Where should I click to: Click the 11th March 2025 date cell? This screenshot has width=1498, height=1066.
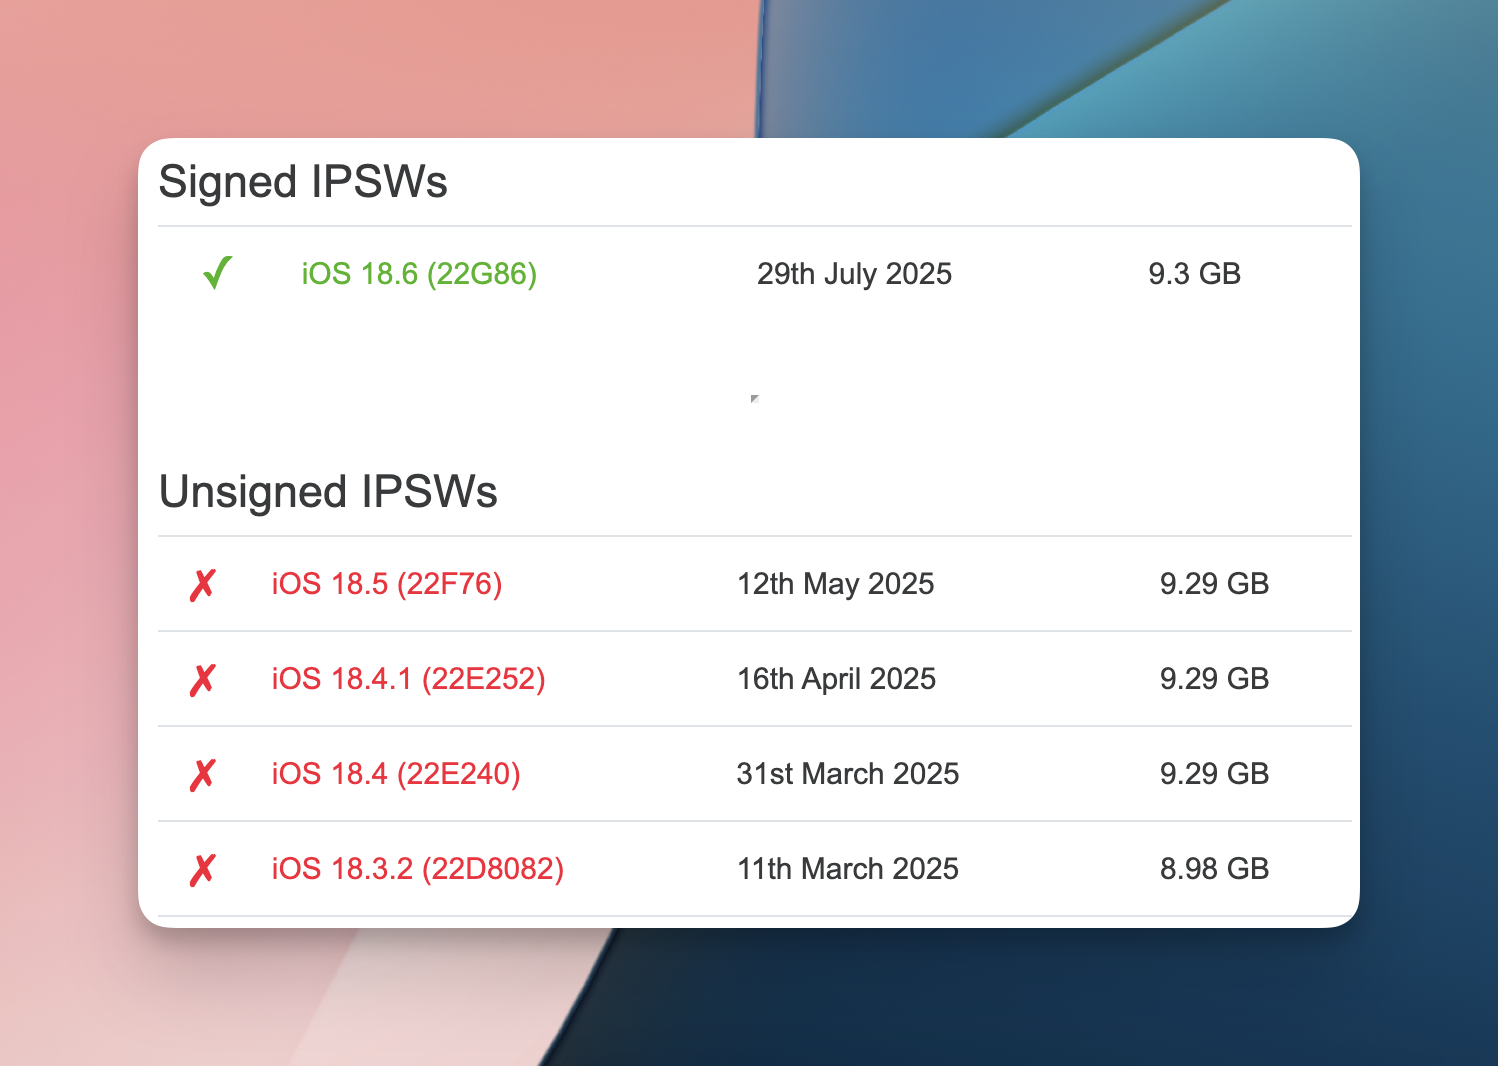(848, 869)
